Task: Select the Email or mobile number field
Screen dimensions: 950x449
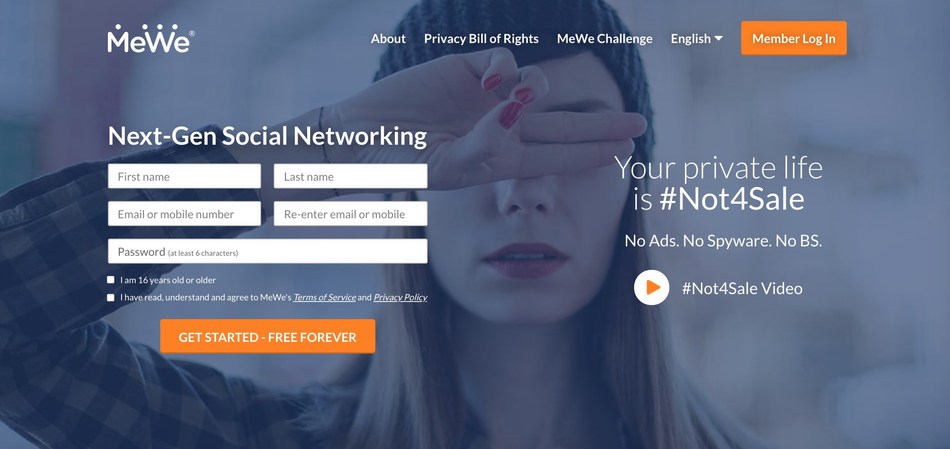Action: tap(184, 214)
